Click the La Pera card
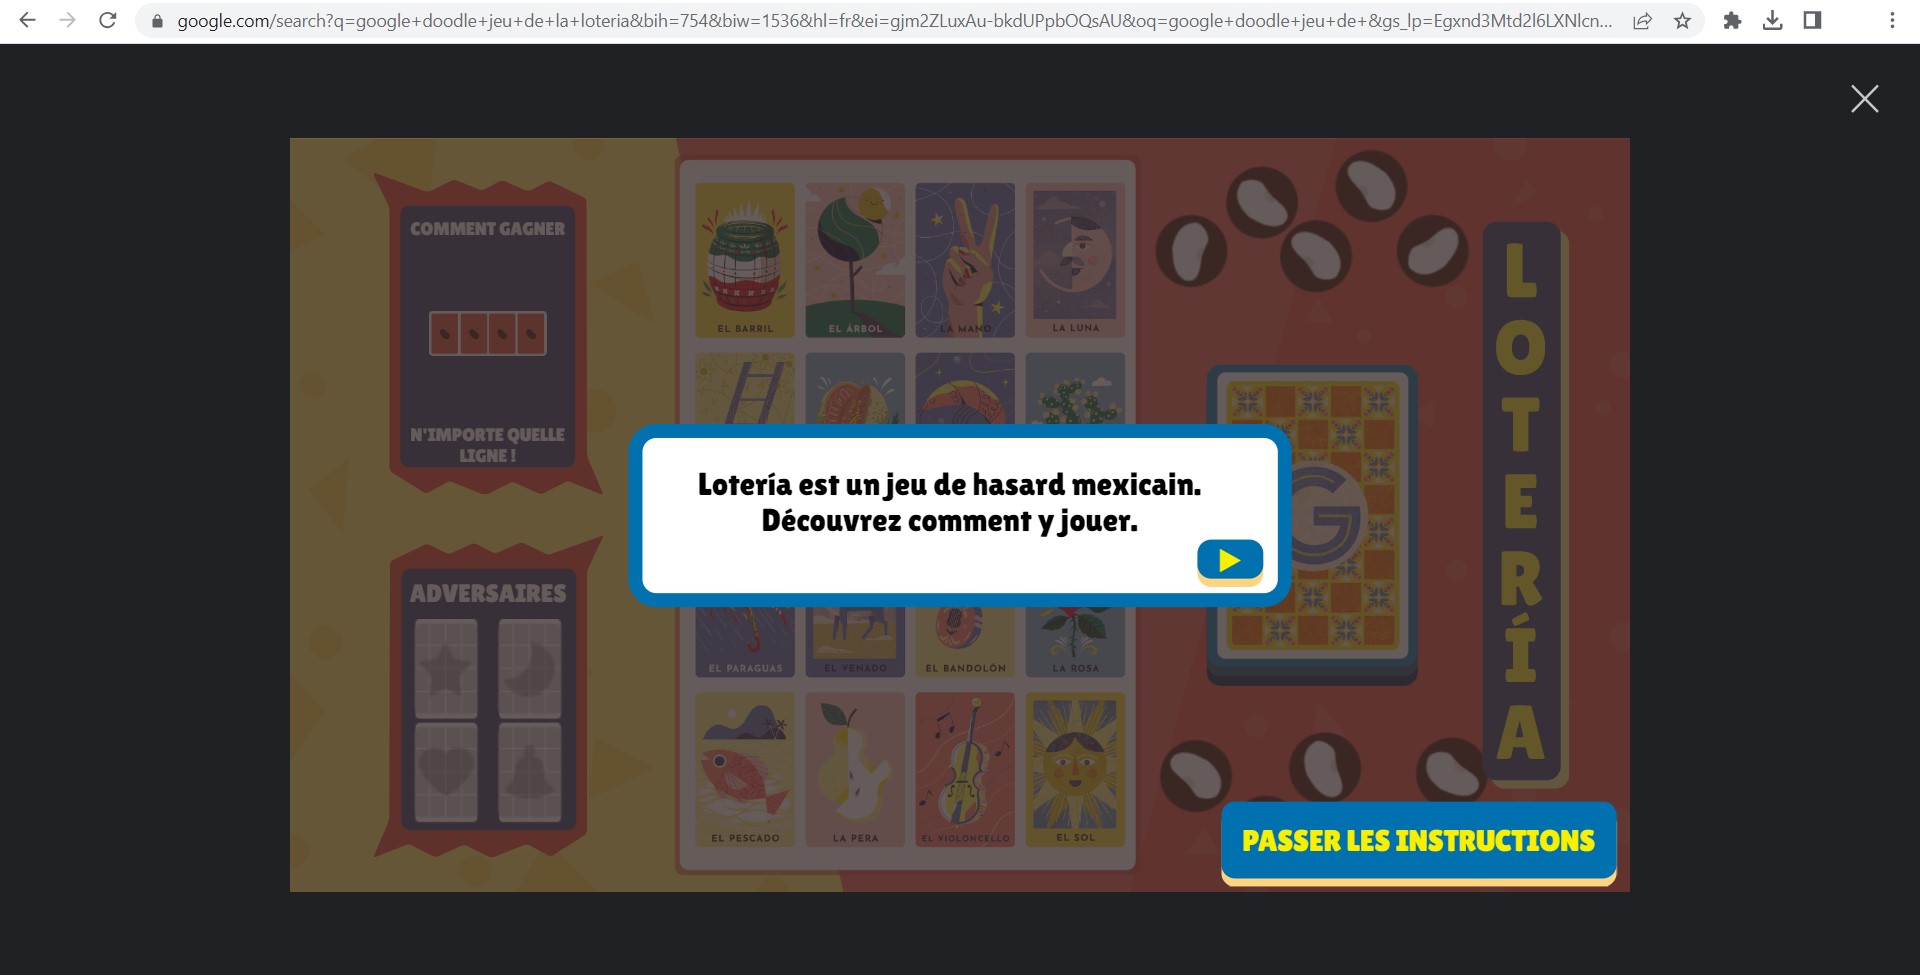This screenshot has width=1920, height=975. coord(855,770)
